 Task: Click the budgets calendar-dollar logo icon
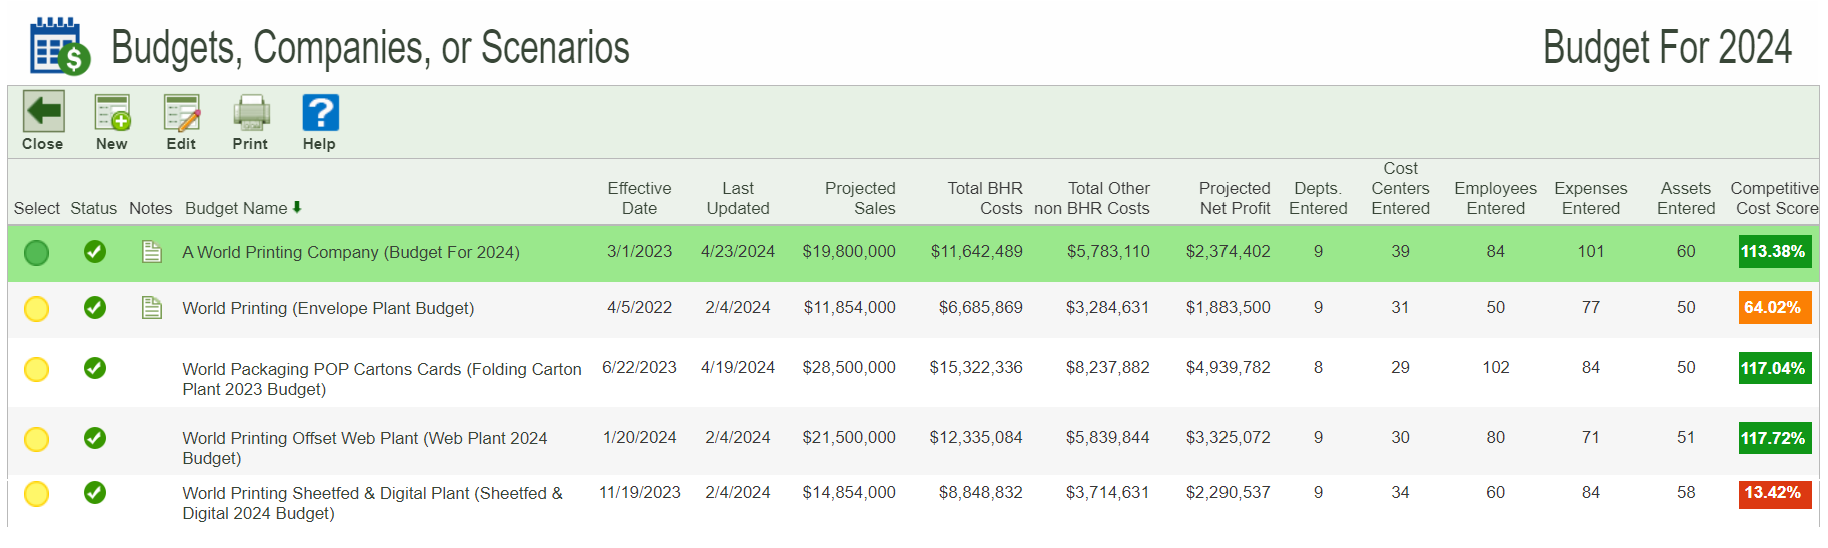tap(59, 47)
